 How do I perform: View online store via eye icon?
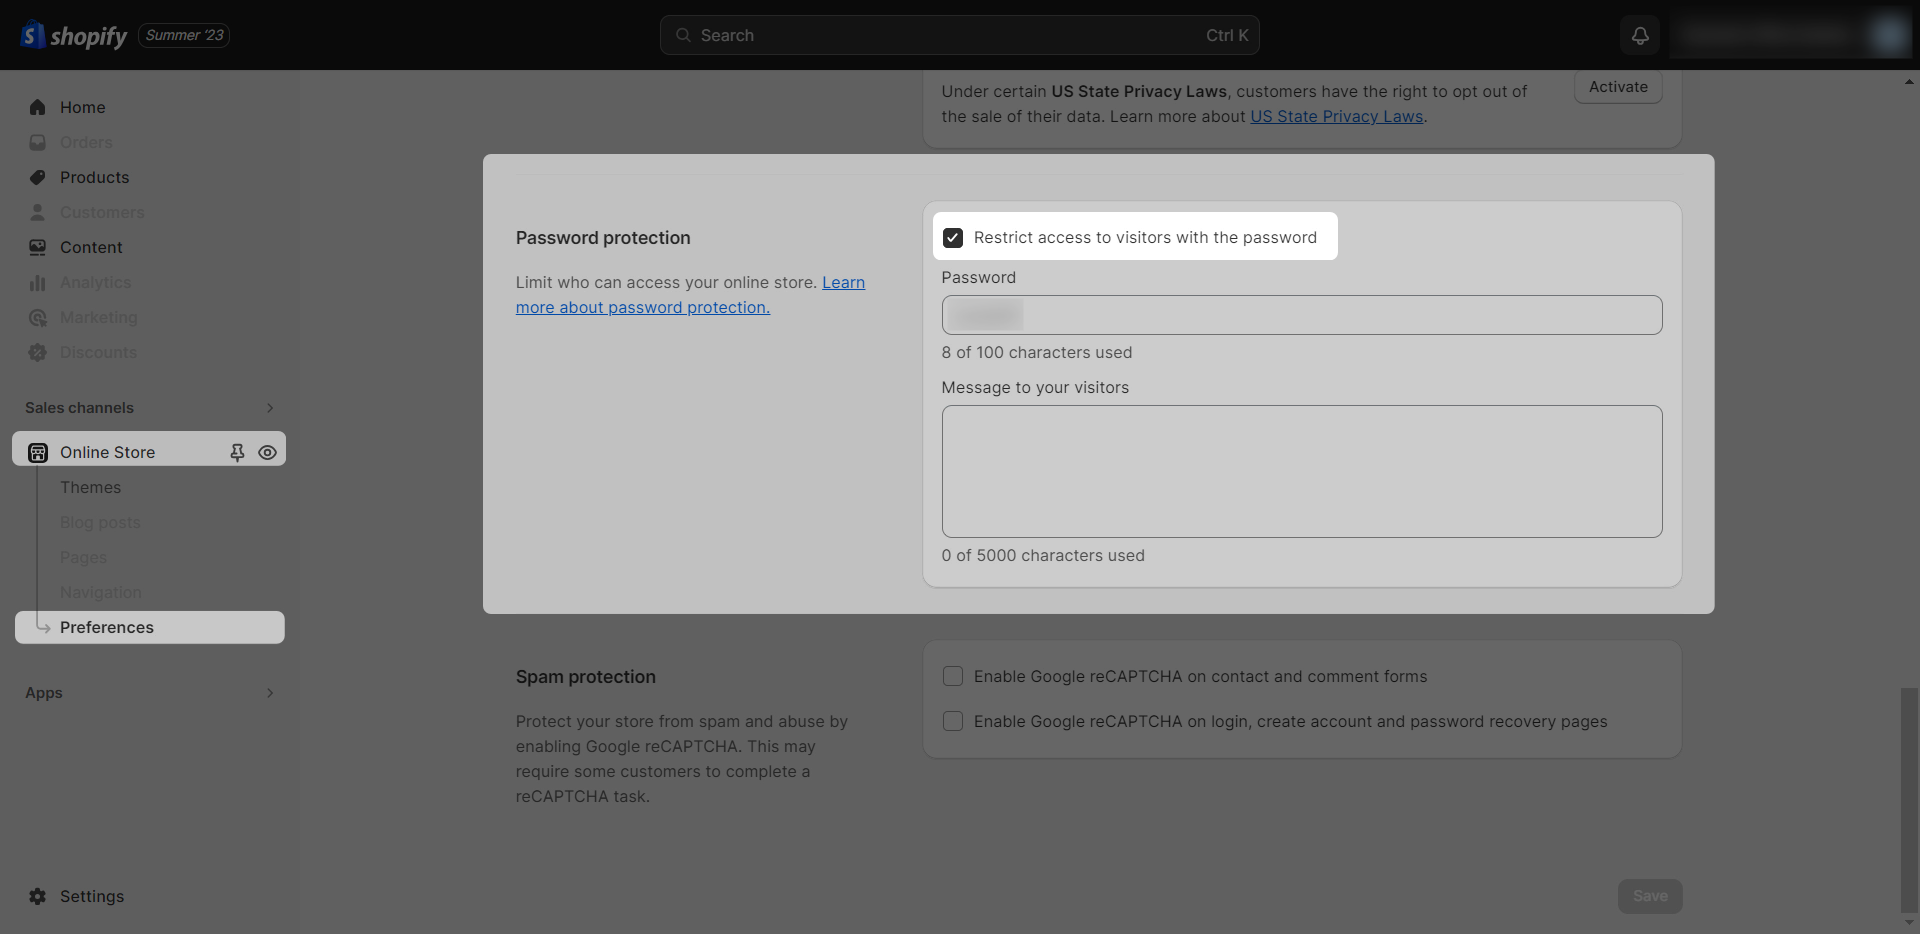click(267, 452)
